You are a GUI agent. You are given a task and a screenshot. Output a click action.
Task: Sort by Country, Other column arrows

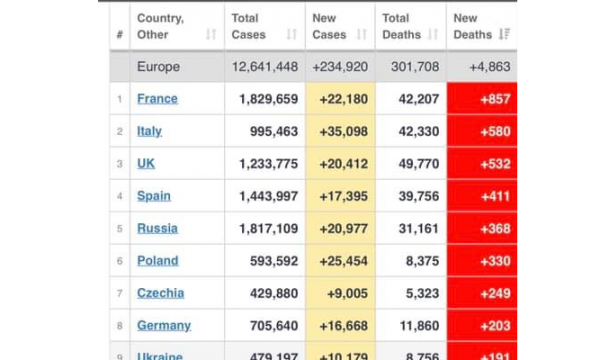click(x=211, y=34)
